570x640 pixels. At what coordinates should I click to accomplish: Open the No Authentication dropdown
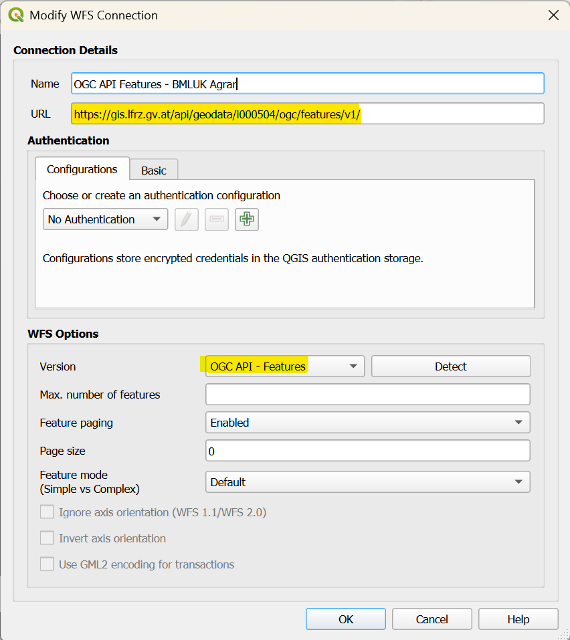pos(105,219)
